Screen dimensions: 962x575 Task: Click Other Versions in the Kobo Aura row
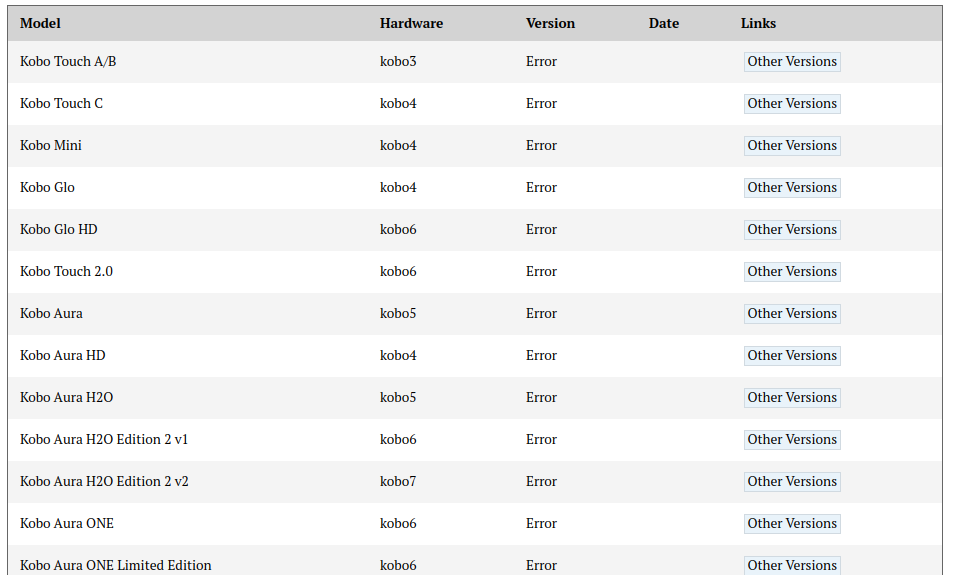(792, 314)
